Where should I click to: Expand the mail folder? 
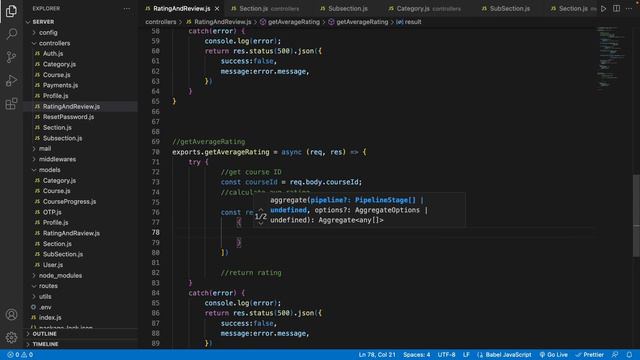tap(80, 149)
